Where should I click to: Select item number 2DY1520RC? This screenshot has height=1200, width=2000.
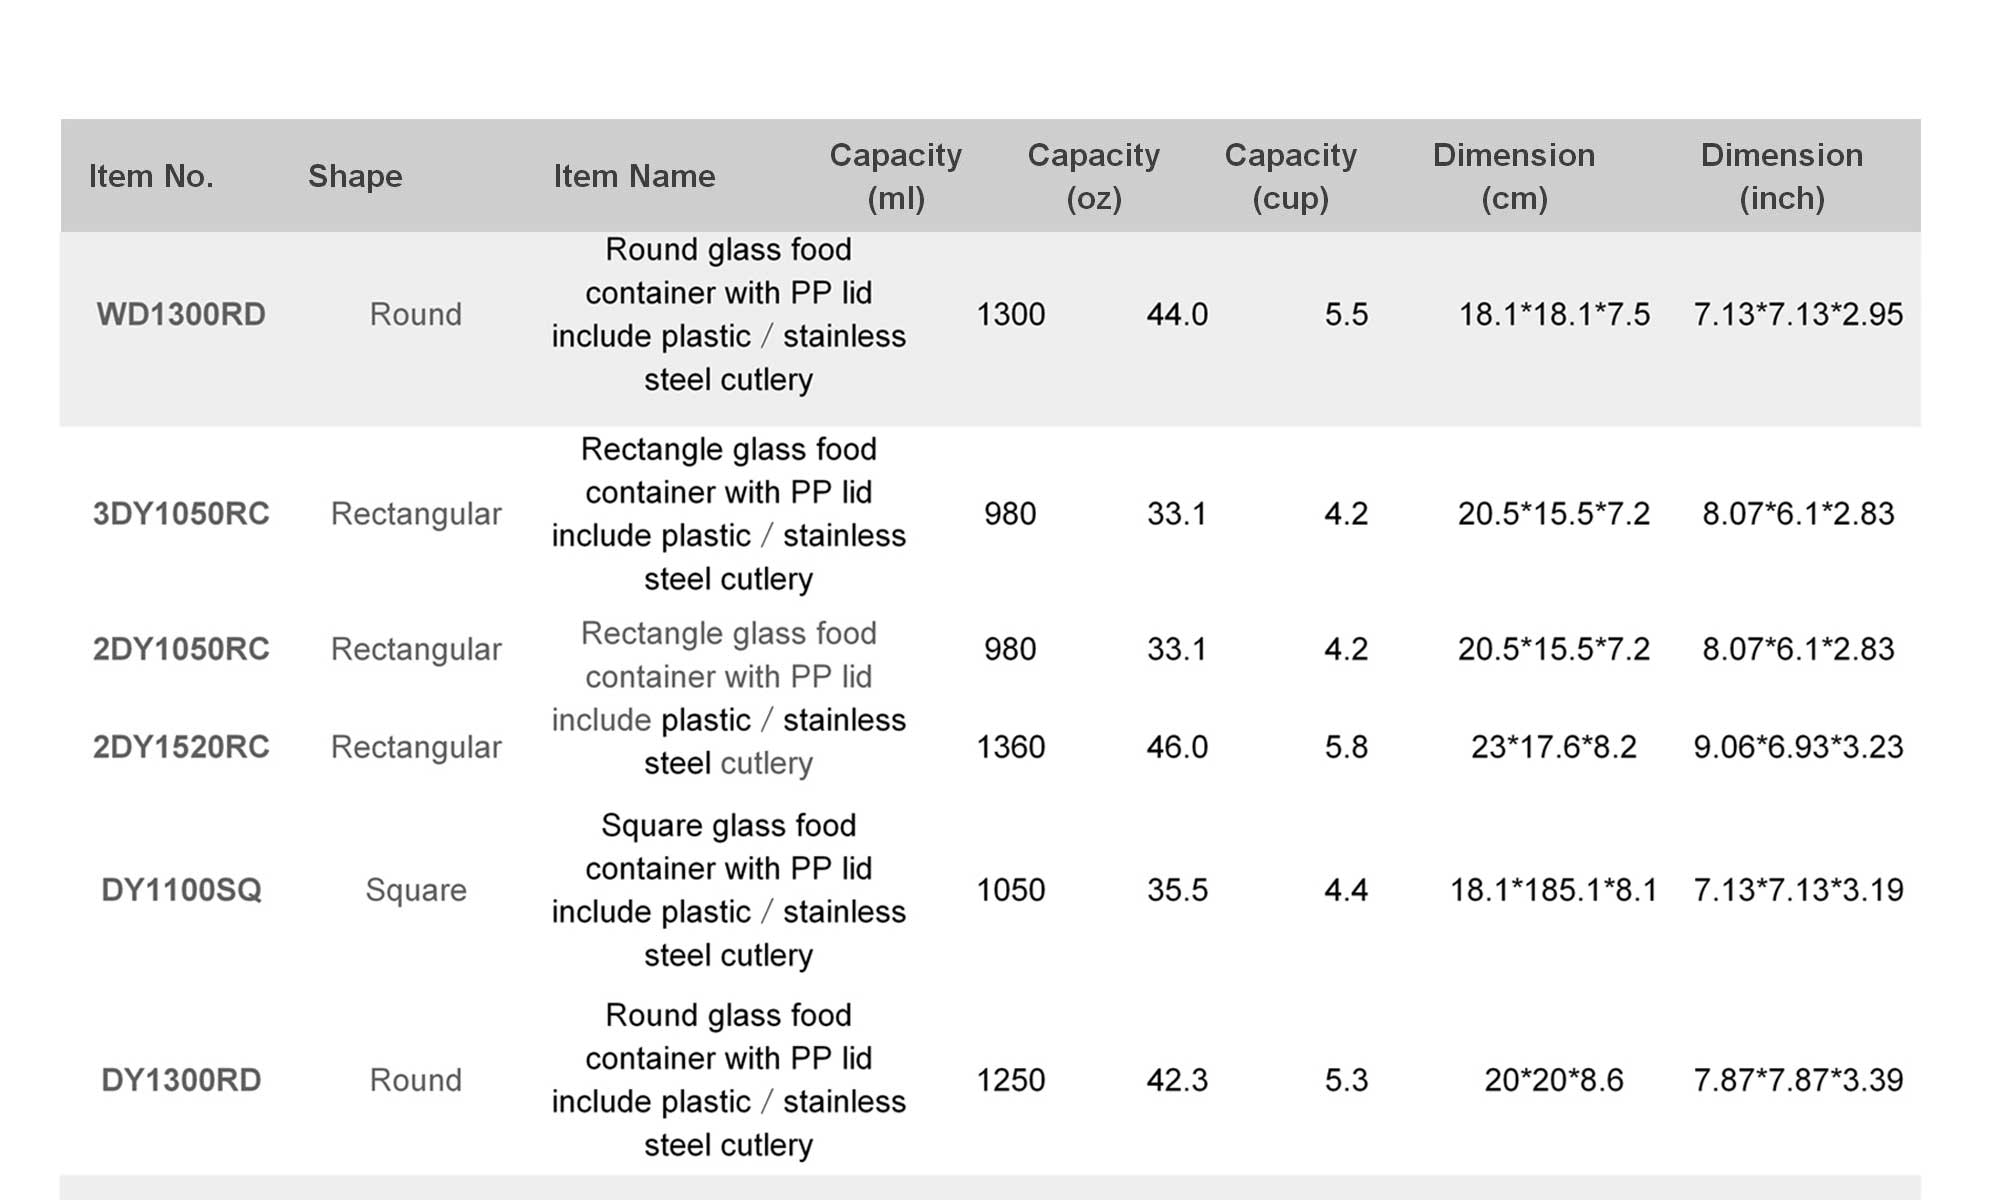pyautogui.click(x=181, y=747)
